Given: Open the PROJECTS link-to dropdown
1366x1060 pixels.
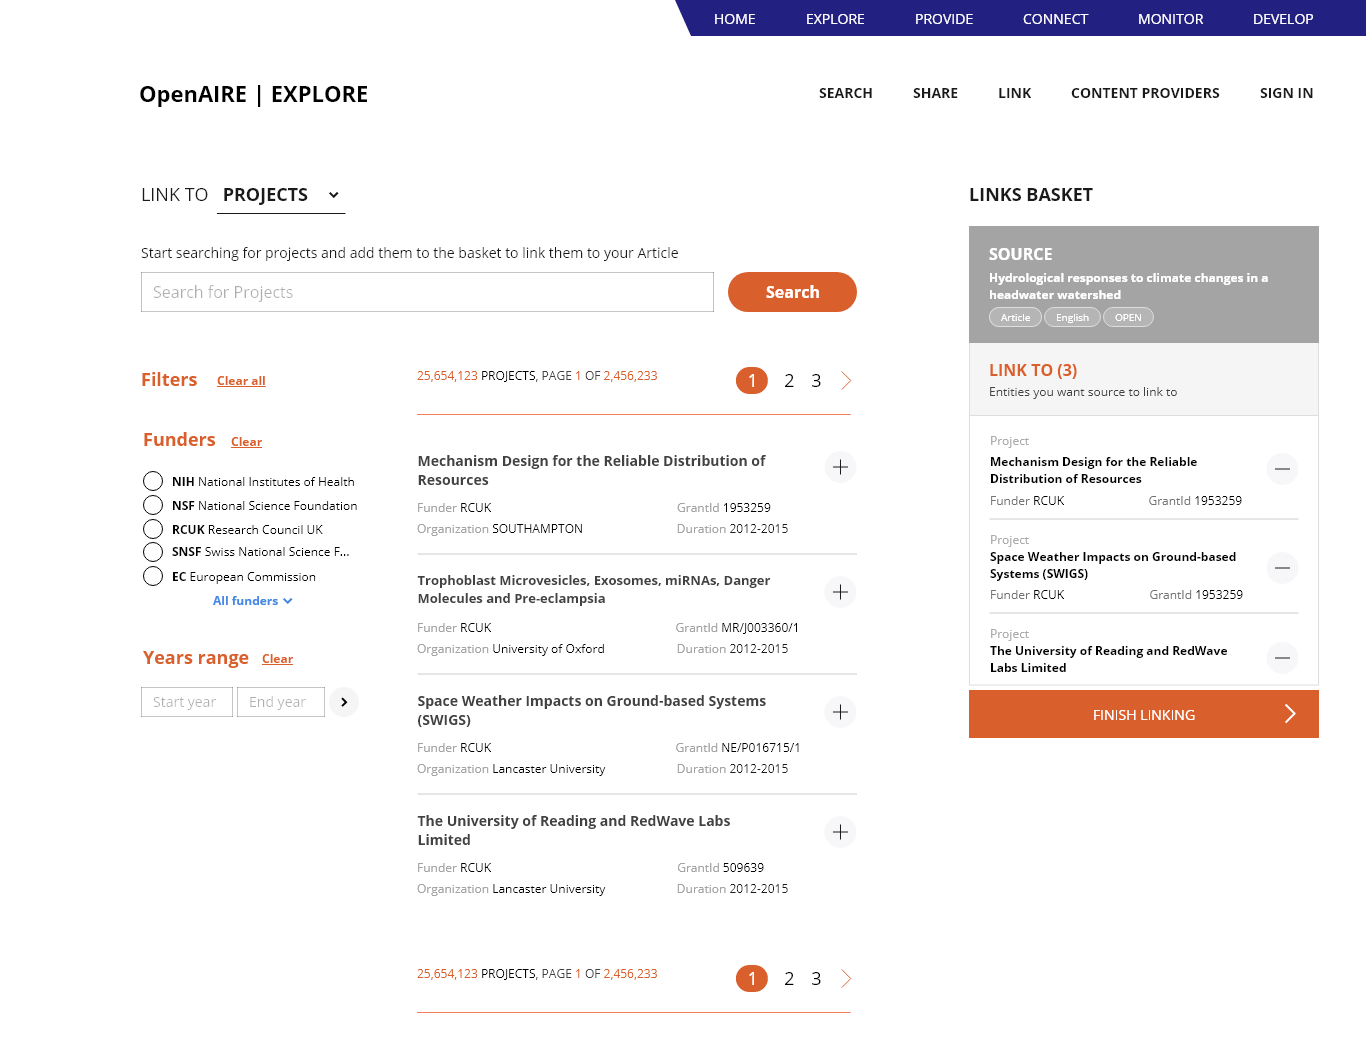Looking at the screenshot, I should tap(281, 195).
